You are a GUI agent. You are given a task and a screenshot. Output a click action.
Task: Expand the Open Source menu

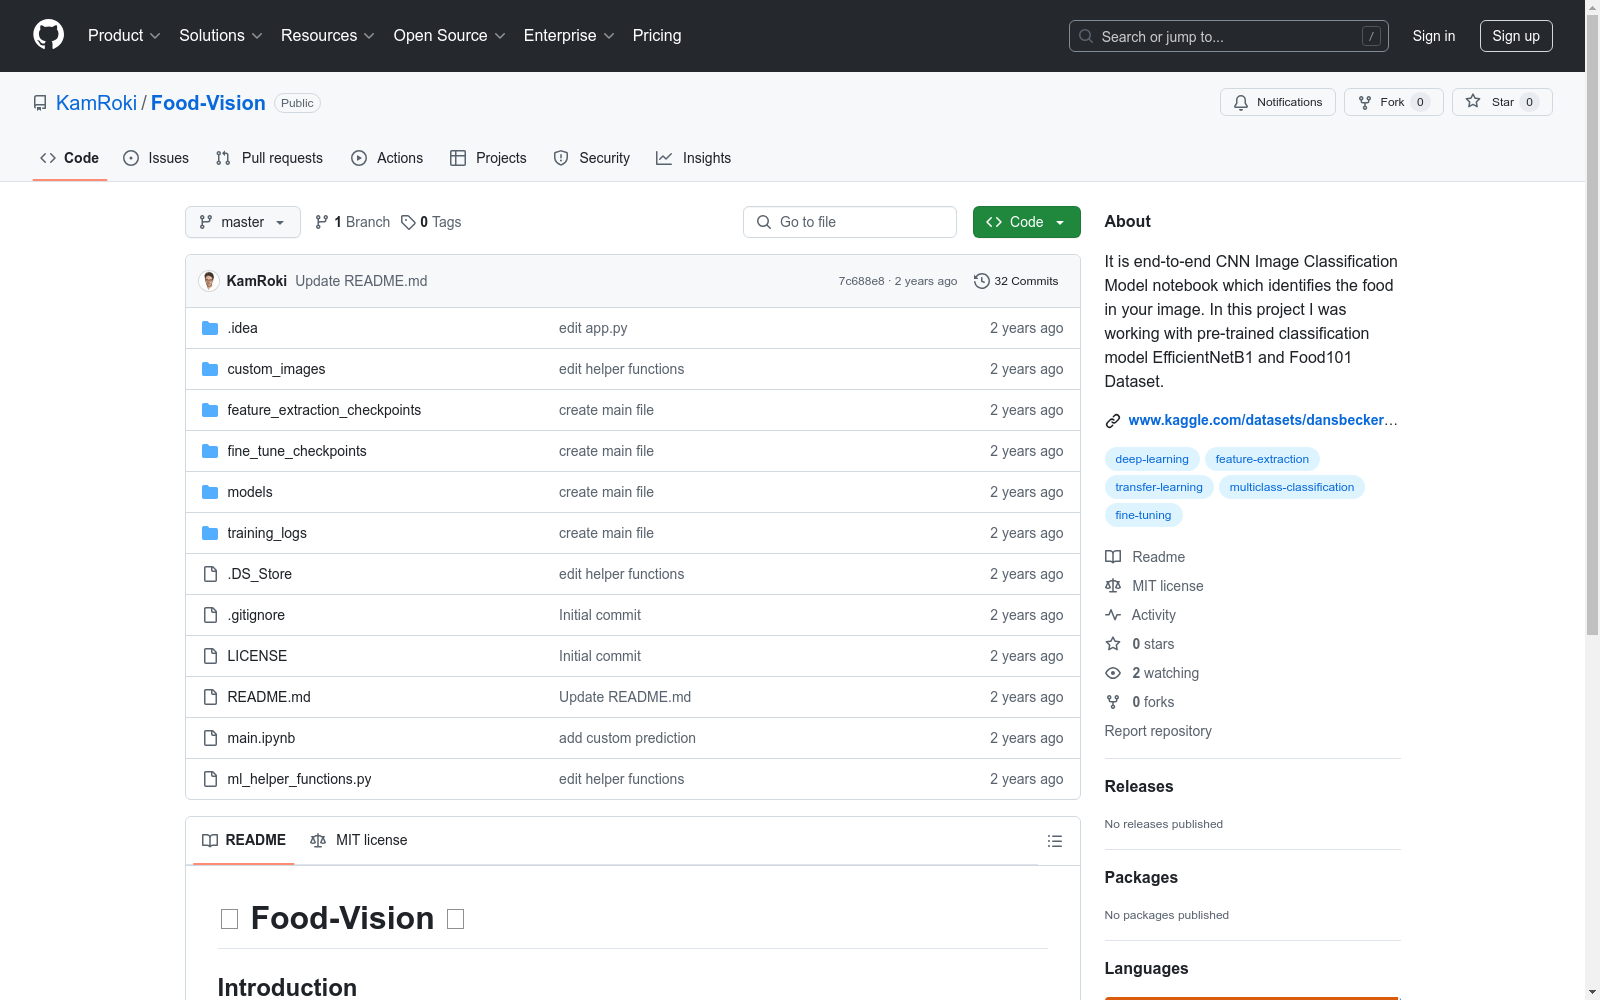pos(450,35)
